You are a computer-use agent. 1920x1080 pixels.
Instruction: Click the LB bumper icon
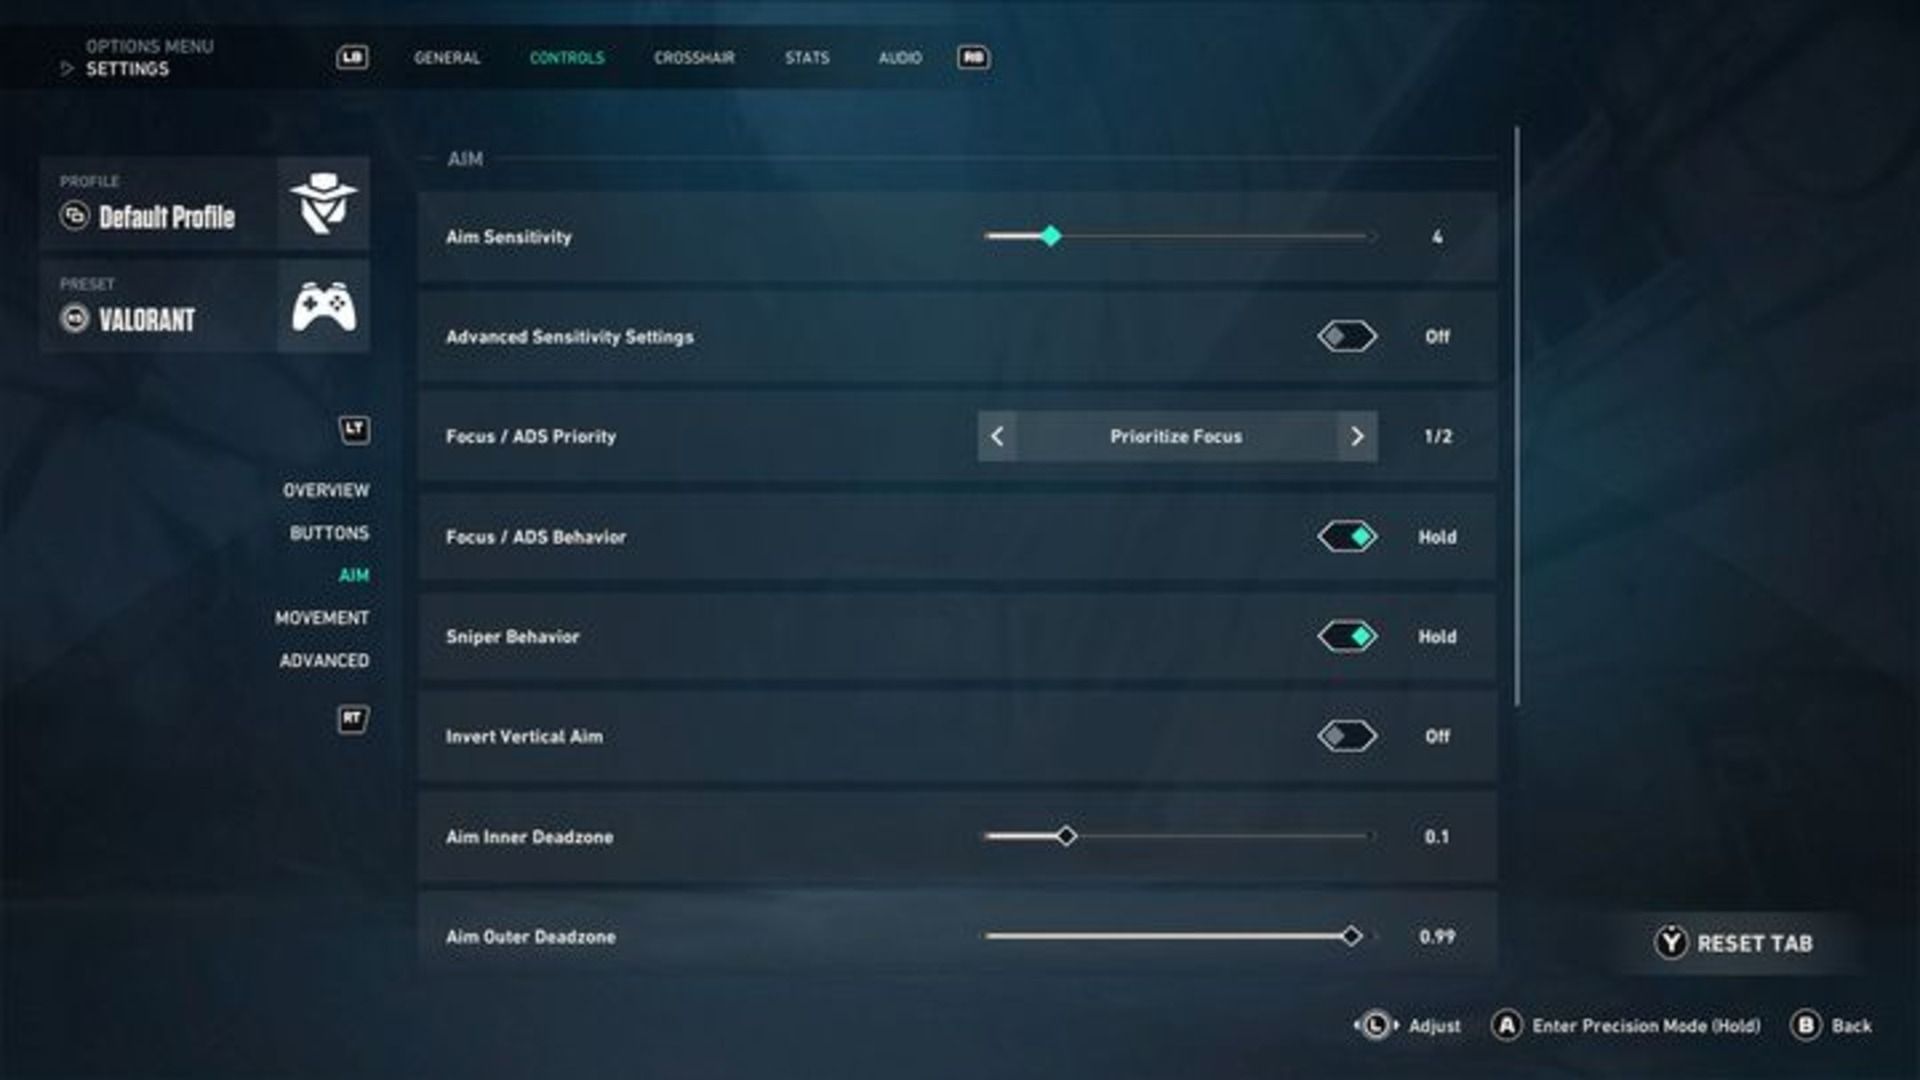352,58
